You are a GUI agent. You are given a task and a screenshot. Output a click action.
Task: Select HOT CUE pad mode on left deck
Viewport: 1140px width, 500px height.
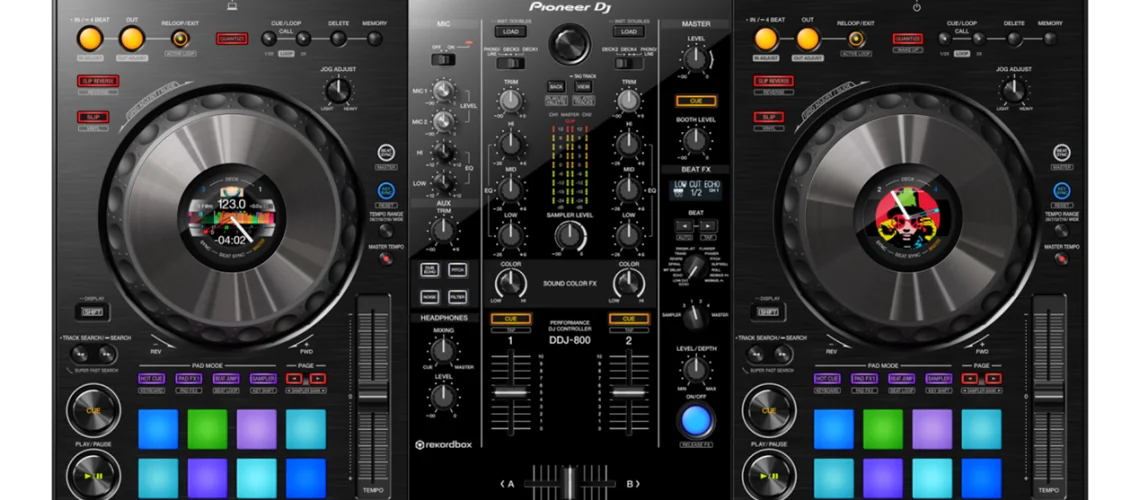click(x=152, y=379)
